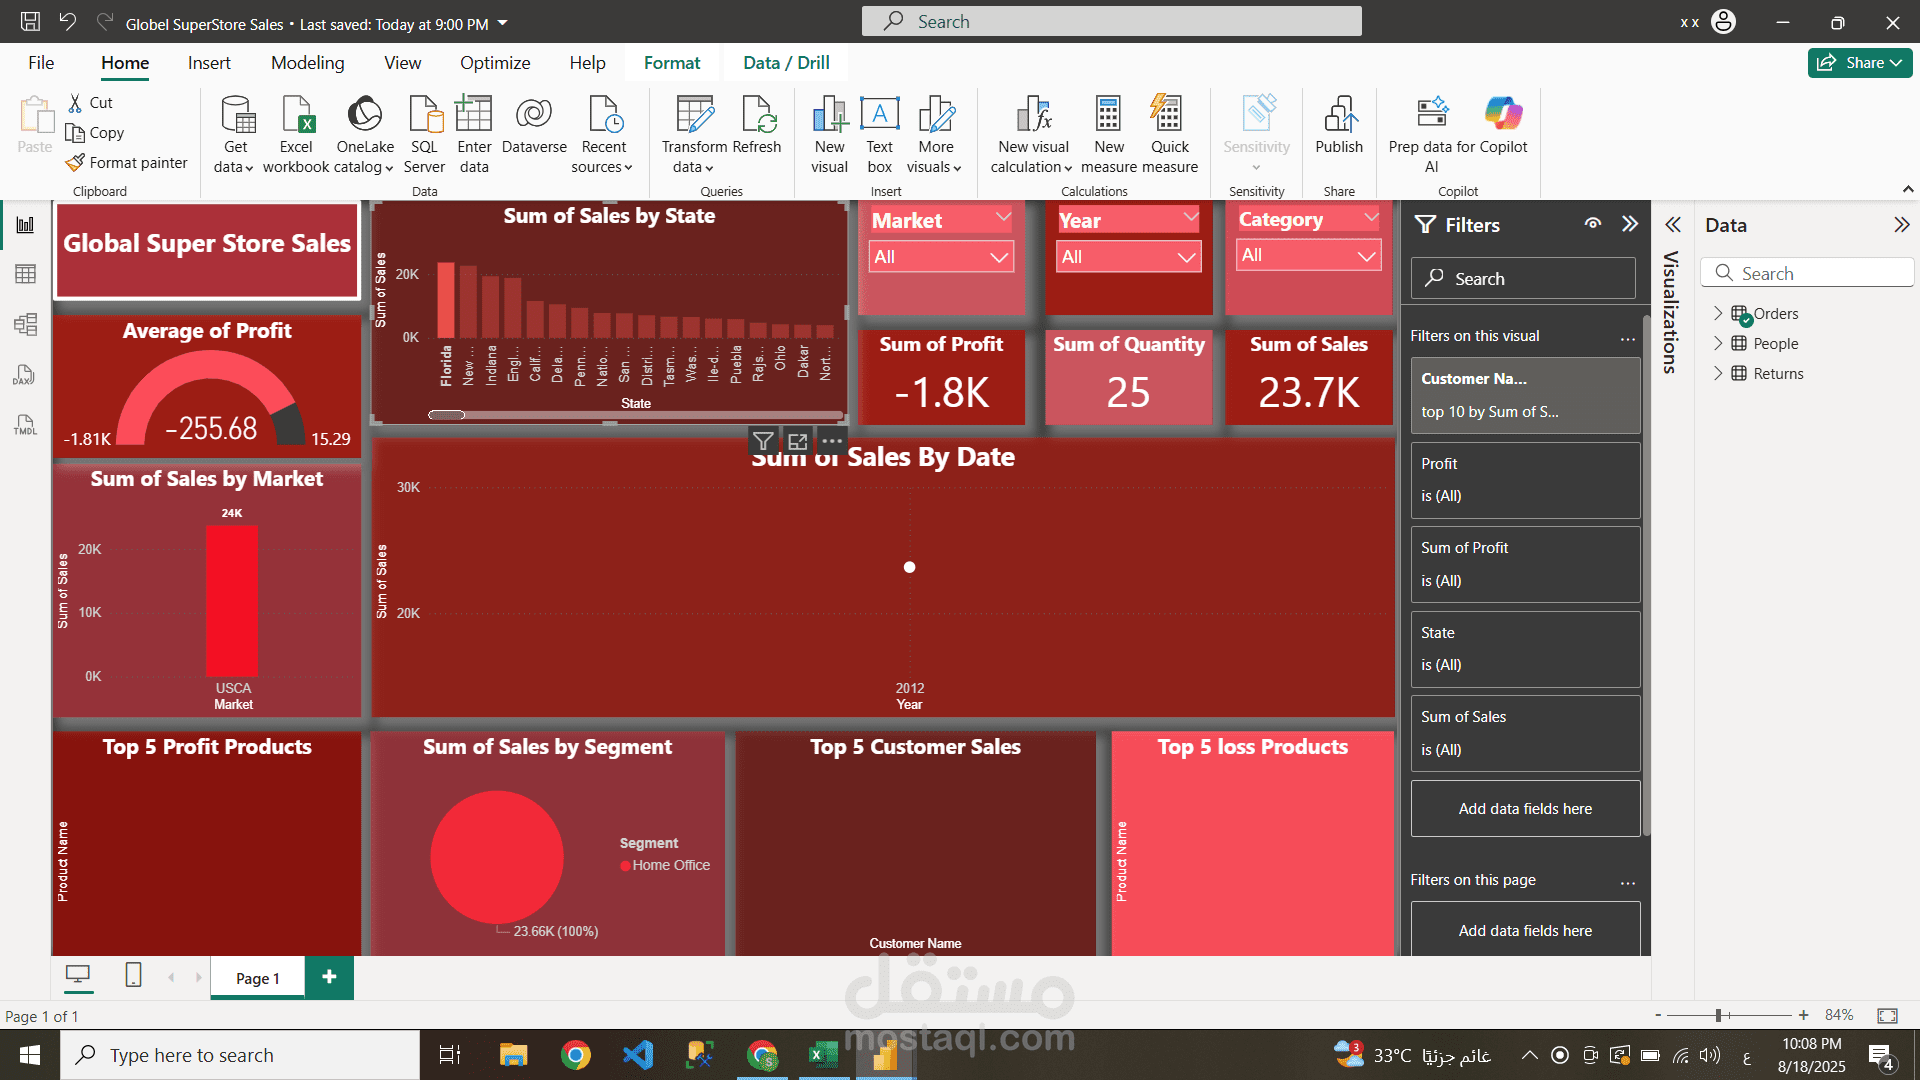This screenshot has width=1920, height=1080.
Task: Open the View tab
Action: (402, 62)
